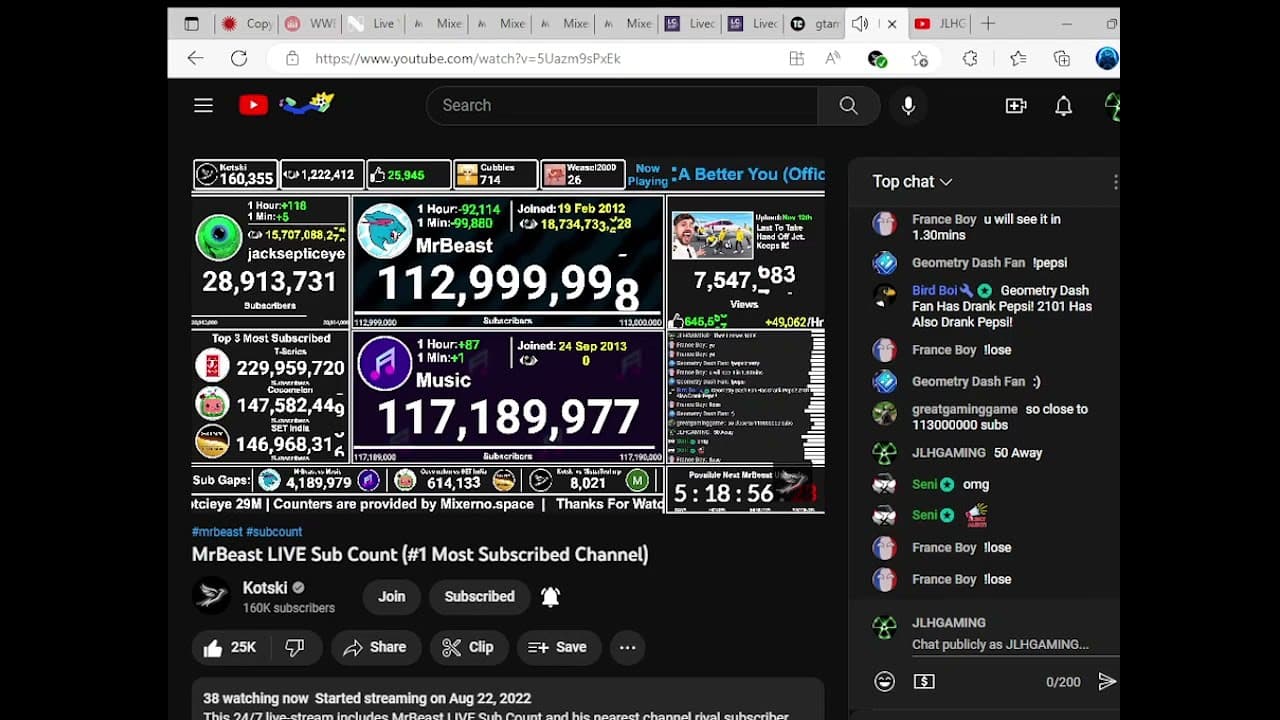Click Seni's omg chat message

(976, 484)
